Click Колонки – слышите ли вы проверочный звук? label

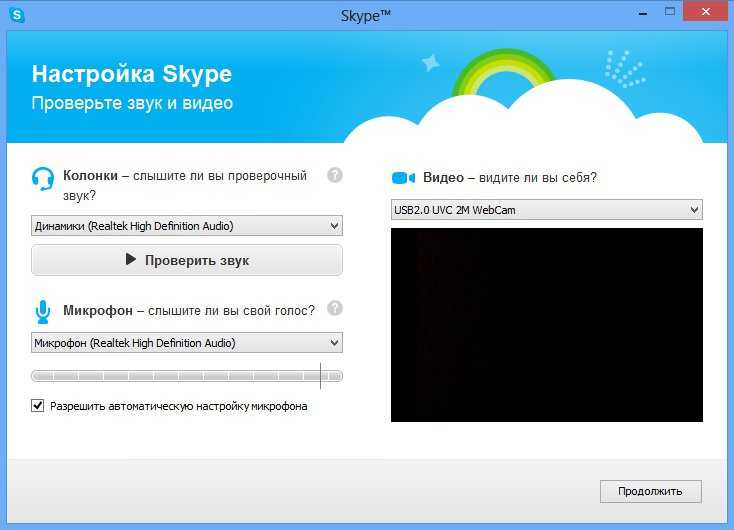coord(185,185)
